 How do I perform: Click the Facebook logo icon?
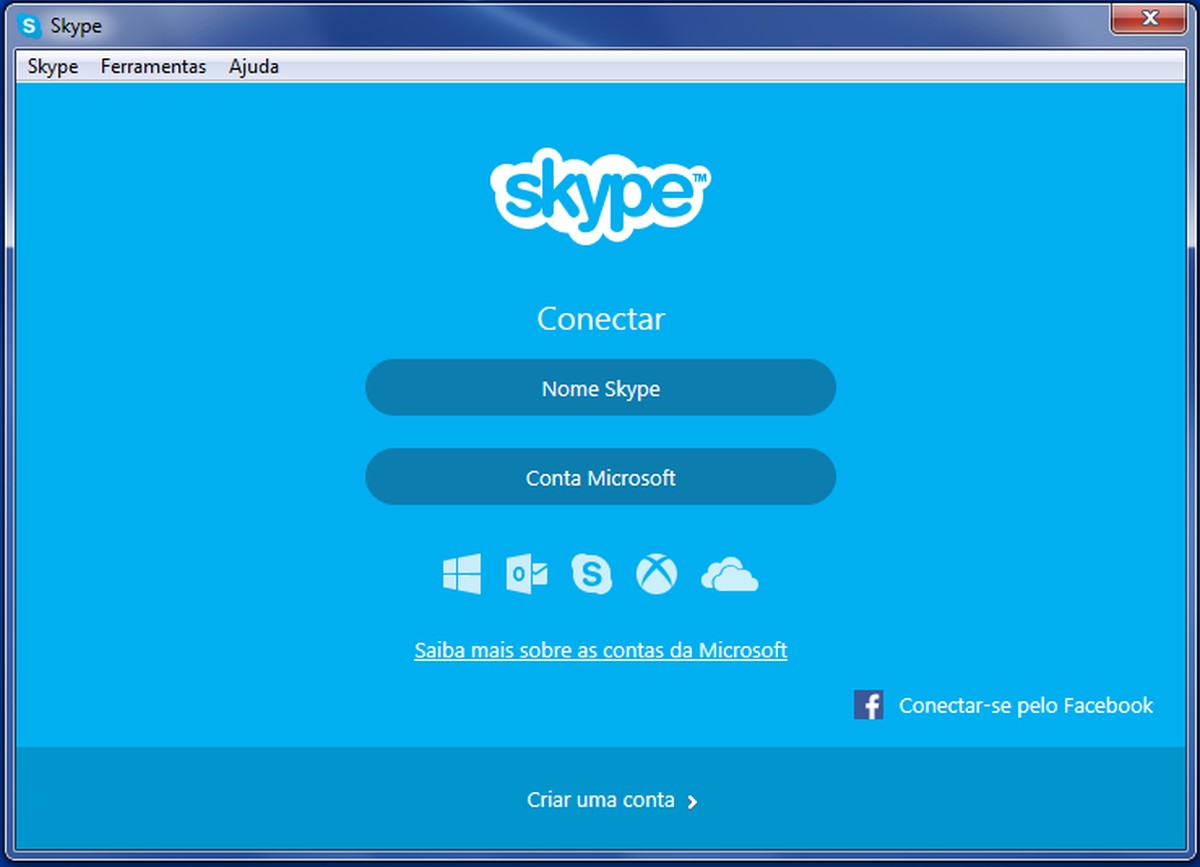tap(868, 705)
